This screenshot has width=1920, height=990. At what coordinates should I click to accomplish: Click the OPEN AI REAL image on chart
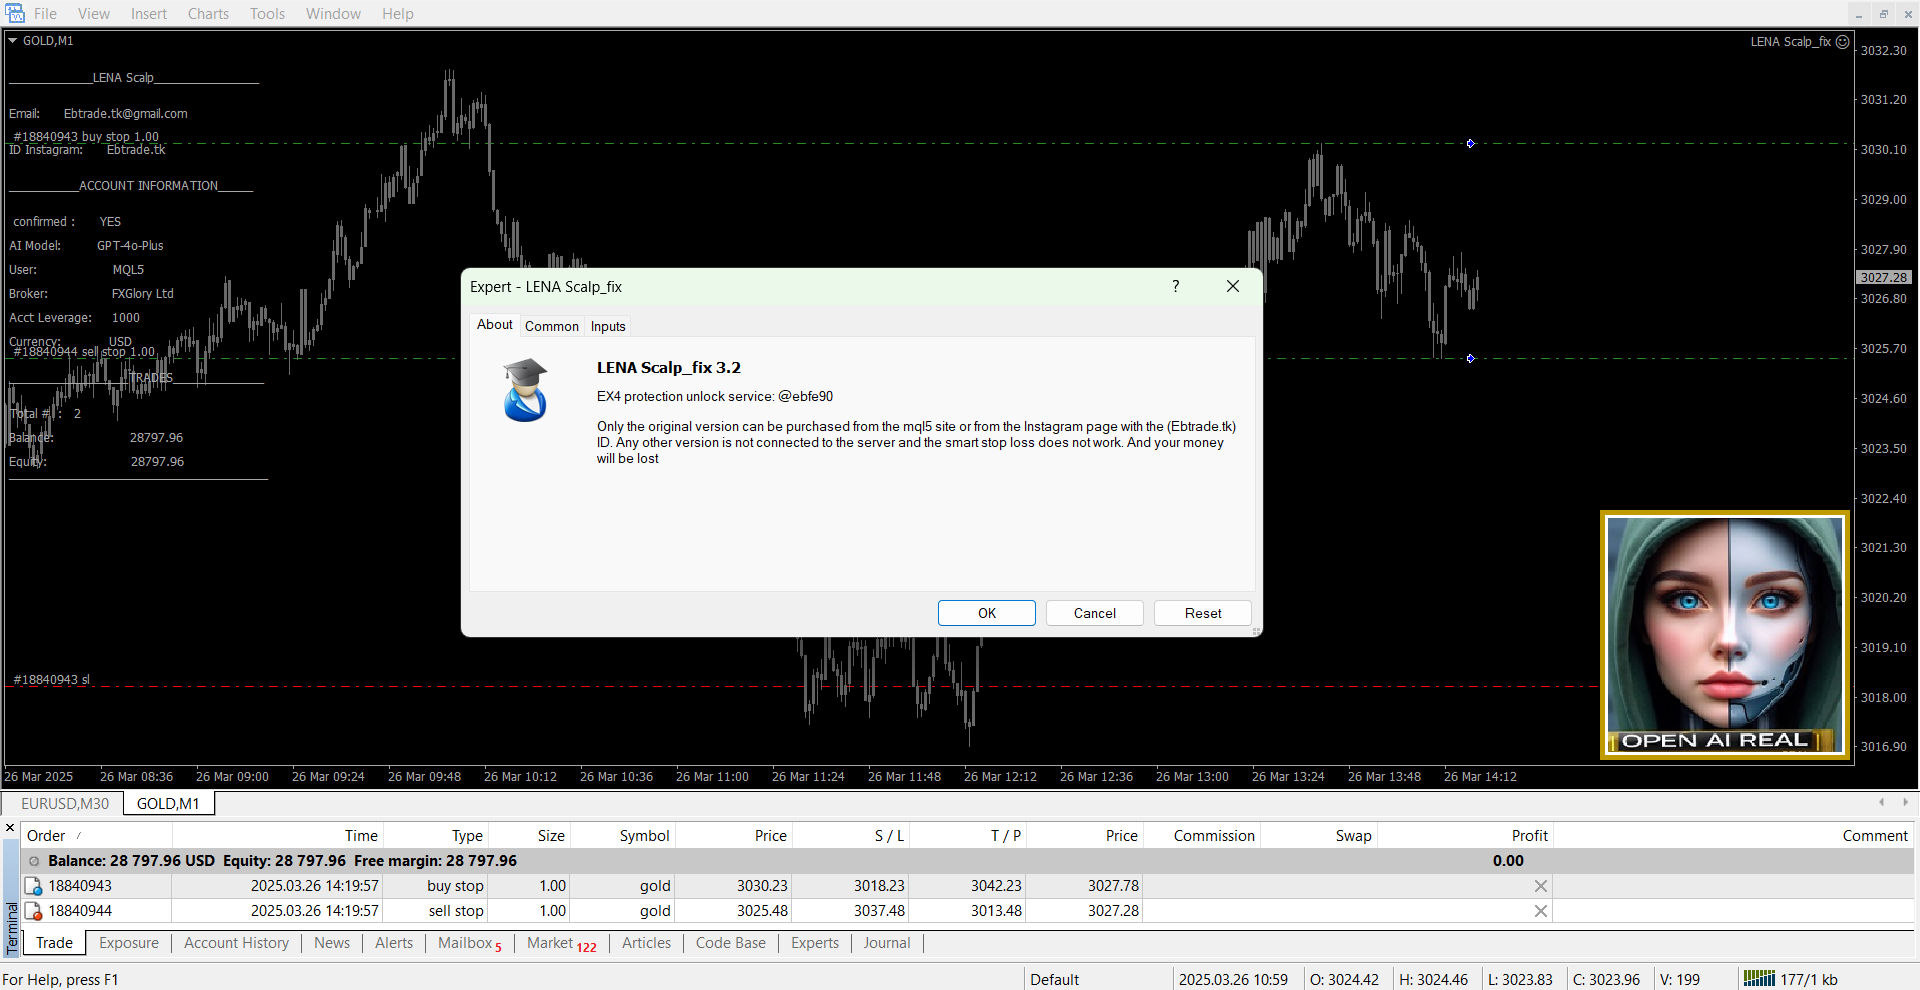[x=1725, y=636]
